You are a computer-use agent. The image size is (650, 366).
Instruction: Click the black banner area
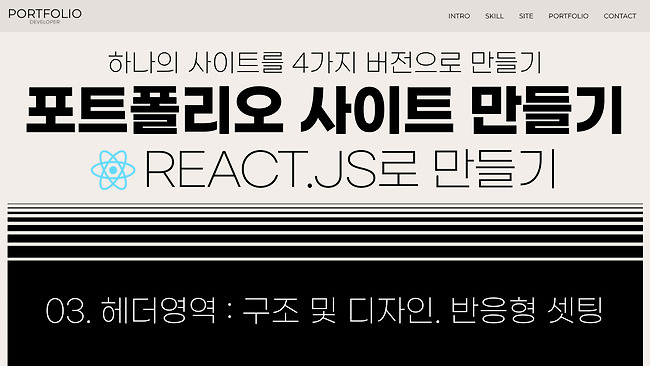coord(325,313)
